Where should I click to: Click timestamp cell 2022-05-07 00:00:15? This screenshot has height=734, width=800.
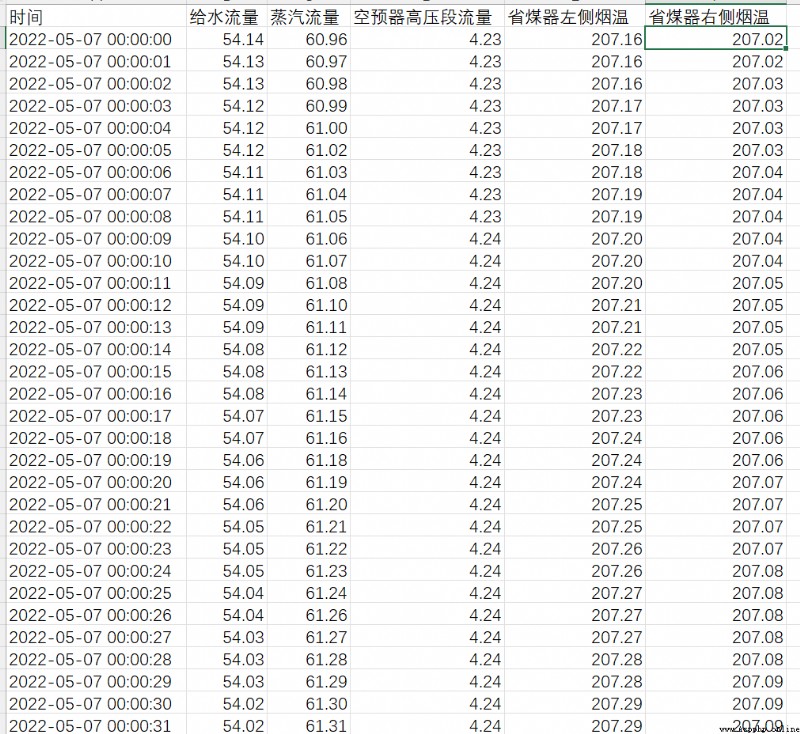(x=96, y=371)
